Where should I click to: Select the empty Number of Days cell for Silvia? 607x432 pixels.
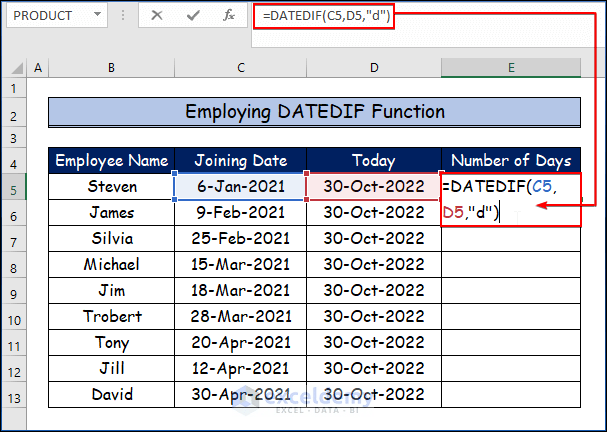point(511,238)
